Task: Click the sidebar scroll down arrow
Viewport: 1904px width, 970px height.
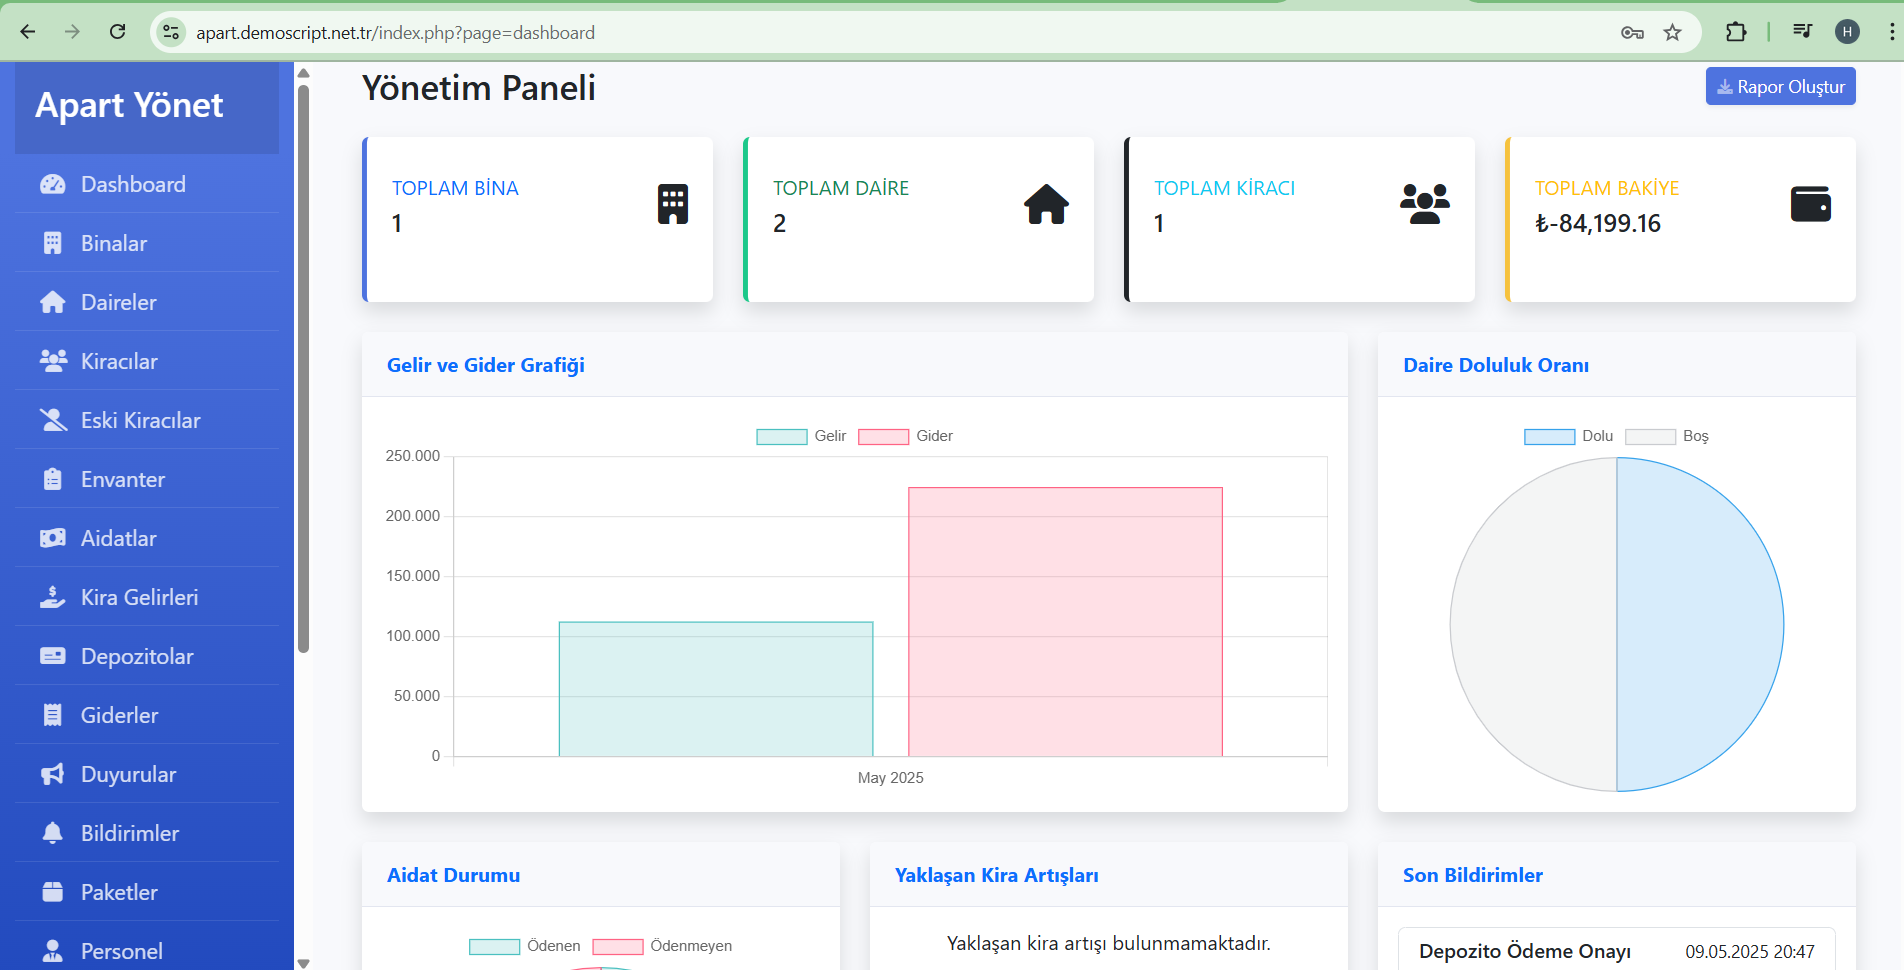Action: click(303, 962)
